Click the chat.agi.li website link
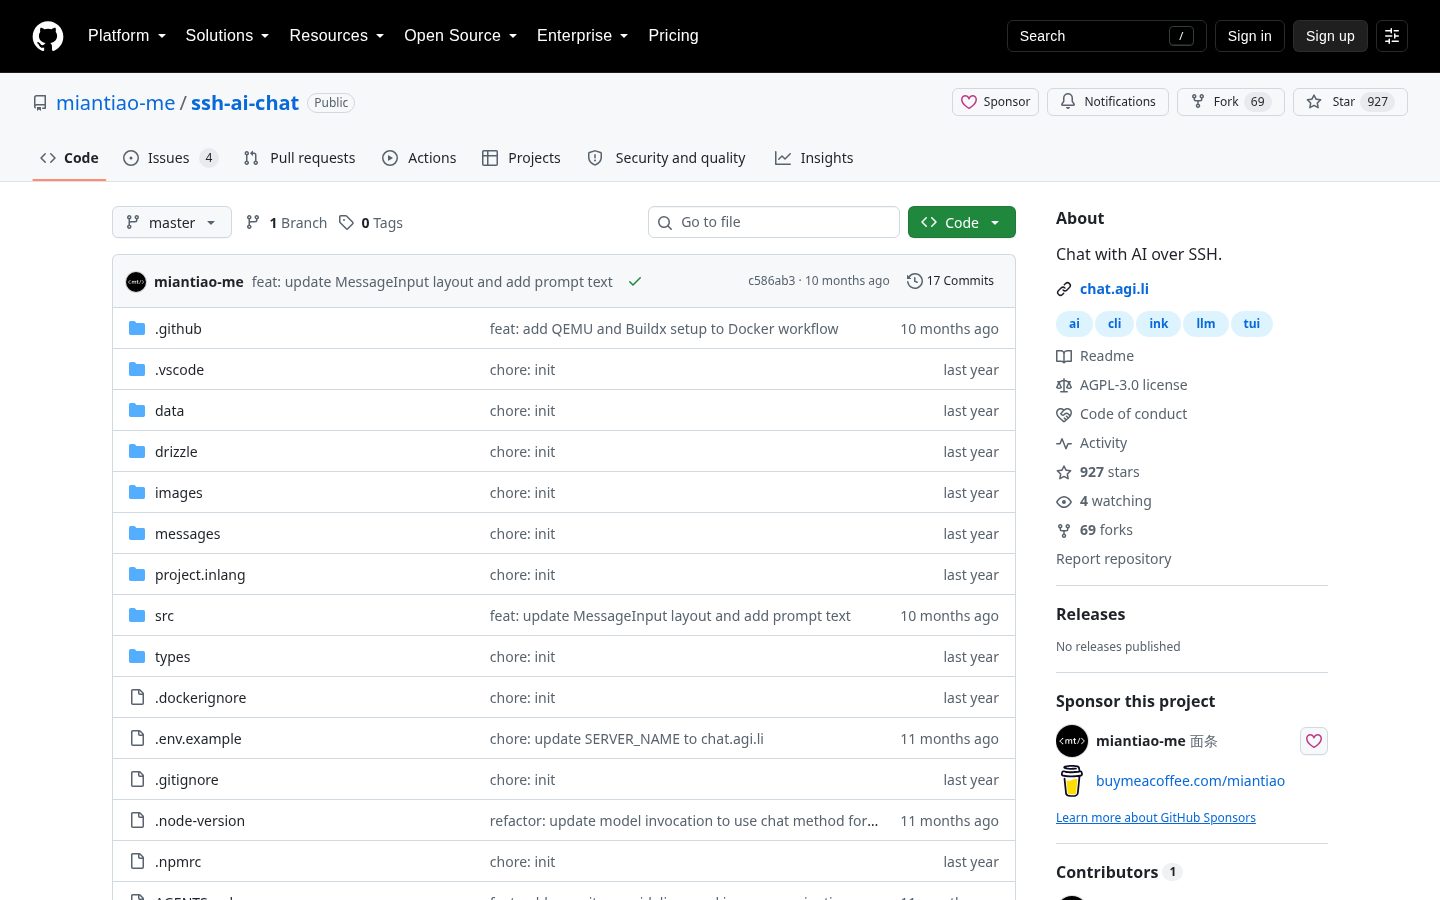Image resolution: width=1440 pixels, height=900 pixels. (1114, 289)
